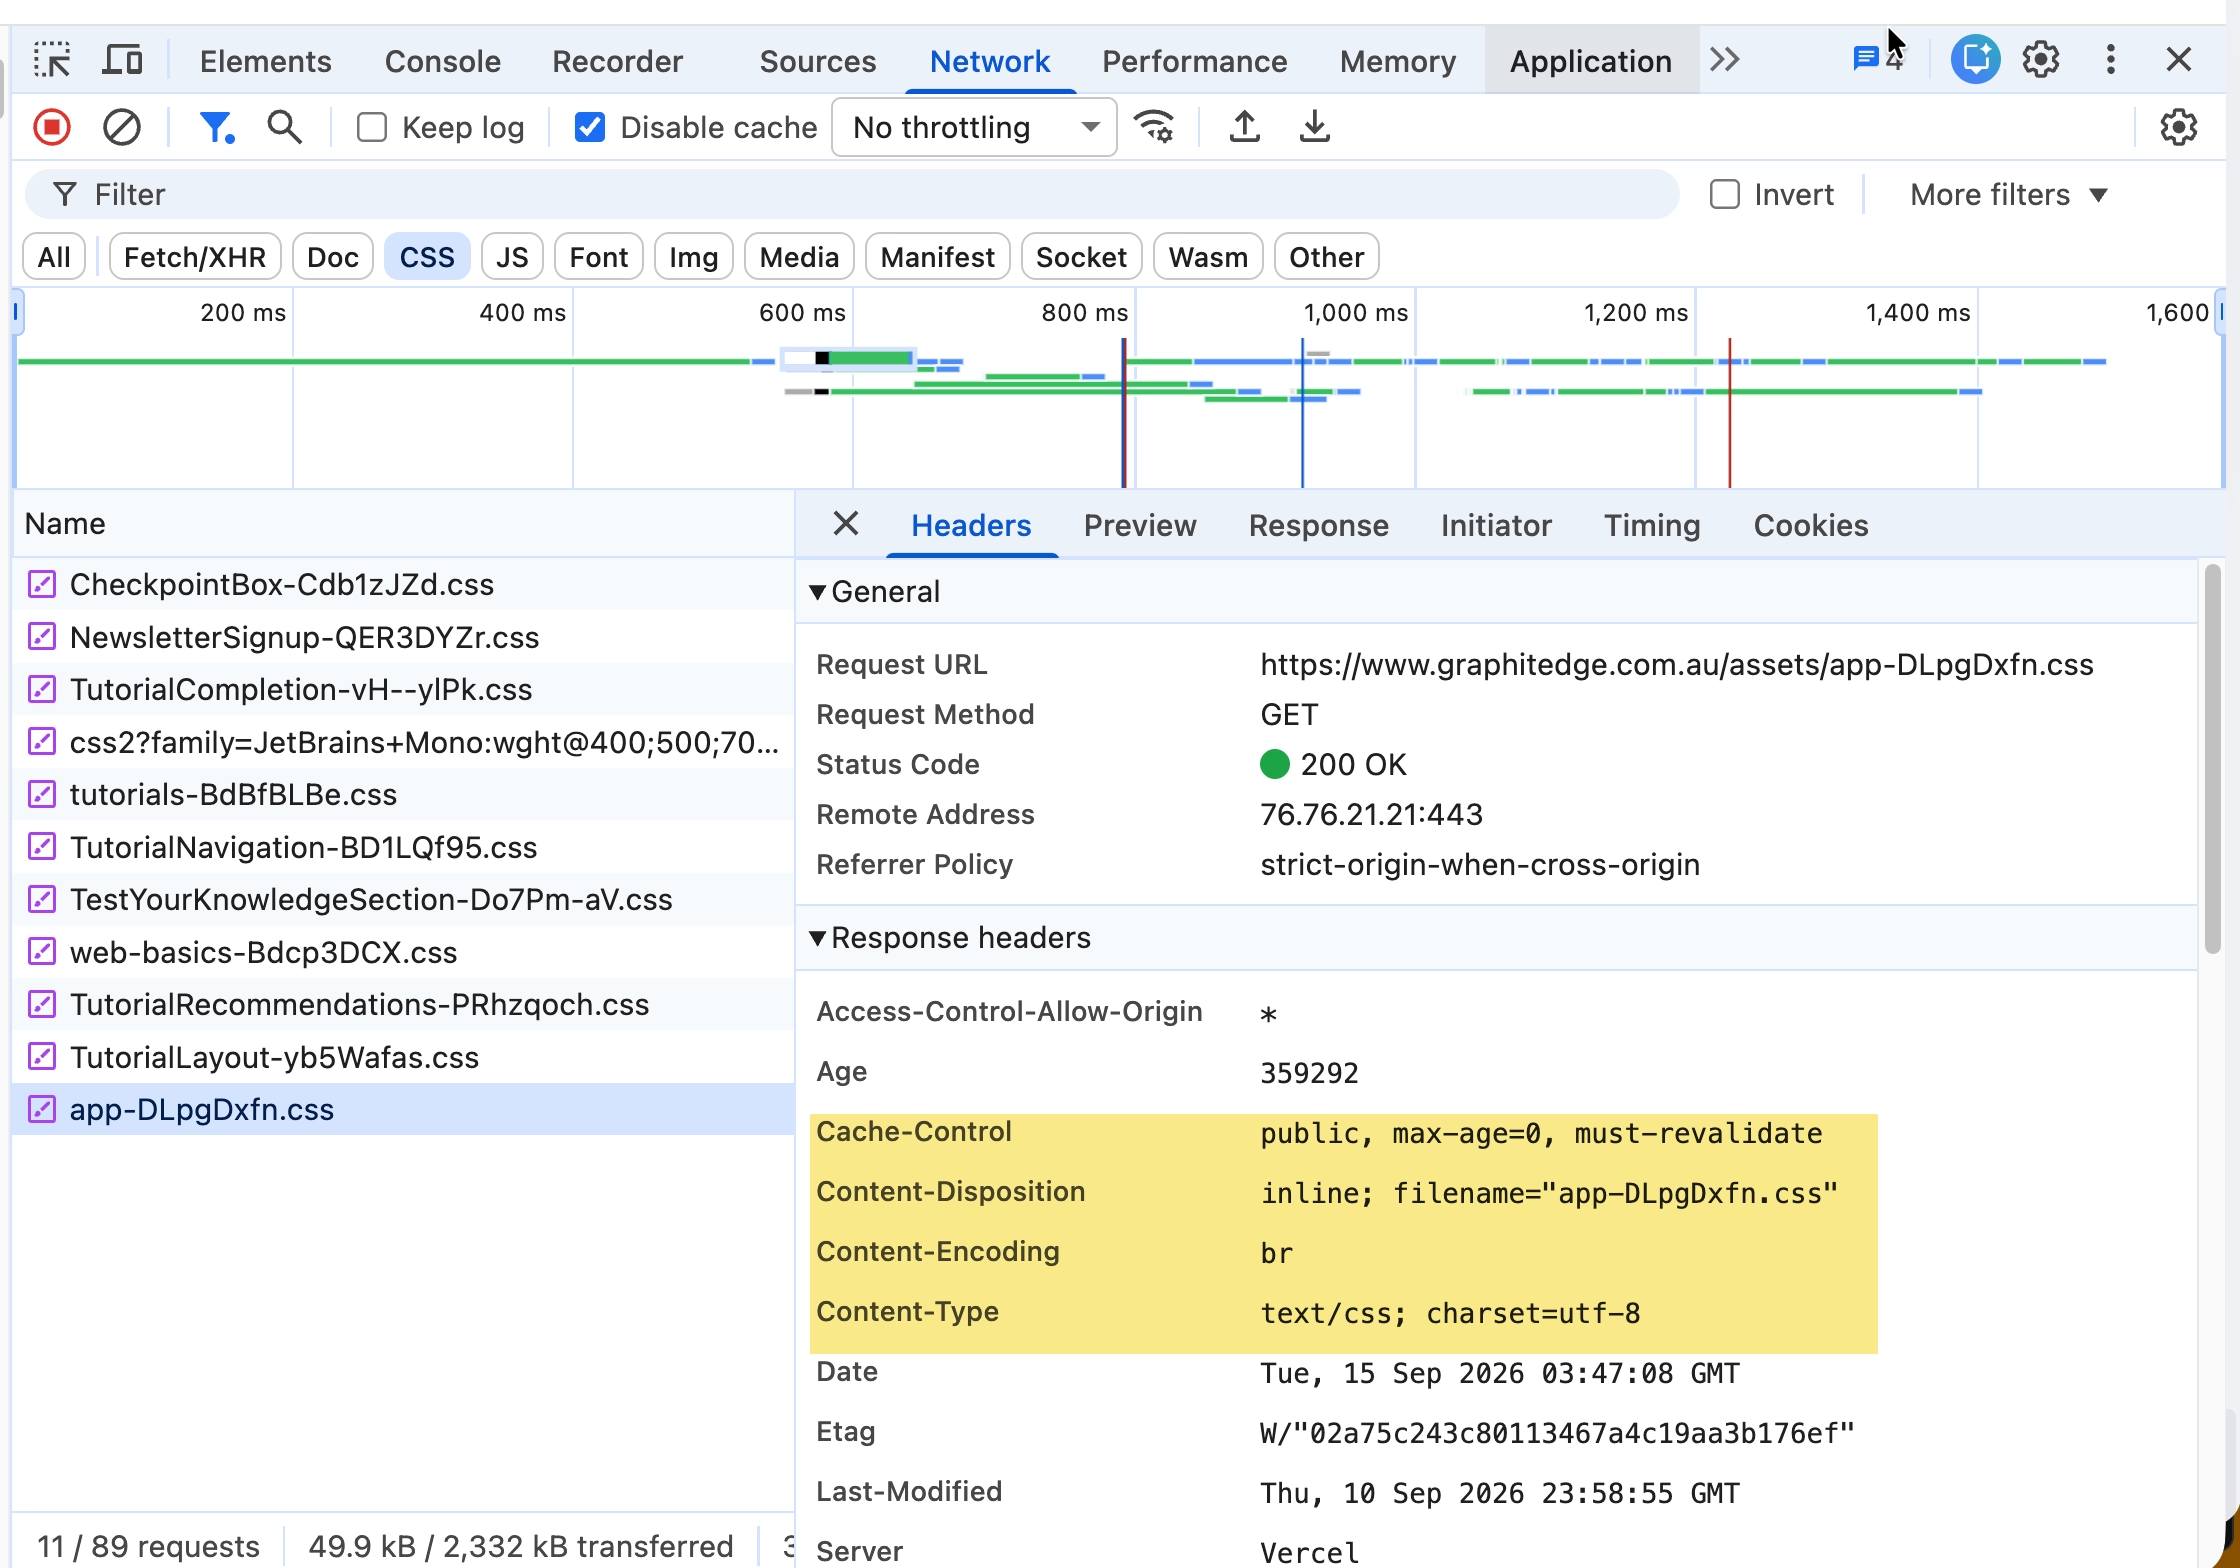Select TutorialNavigation-BD1LQf95.css request
Screen dimensions: 2240x1568
coord(404,847)
